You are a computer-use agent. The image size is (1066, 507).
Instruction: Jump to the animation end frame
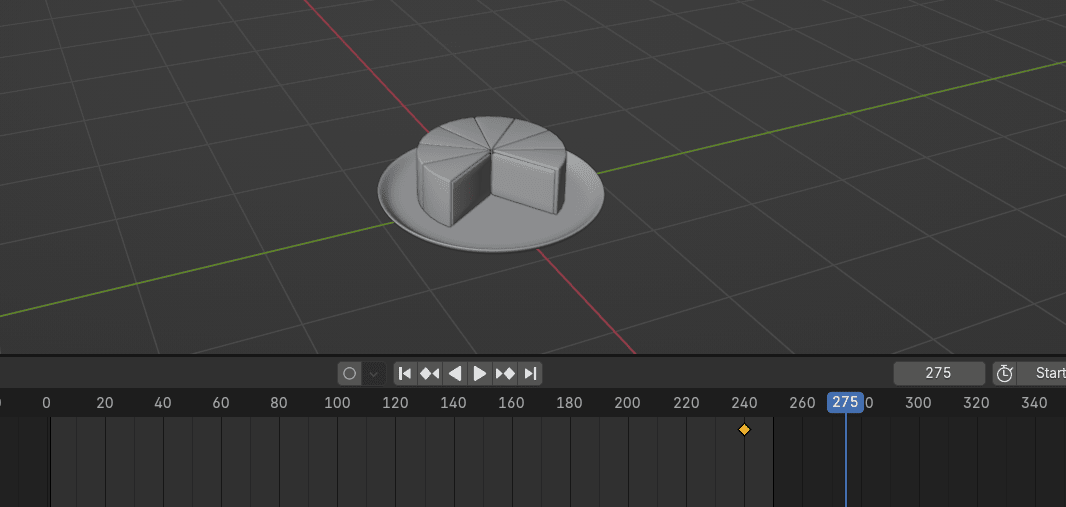[531, 374]
